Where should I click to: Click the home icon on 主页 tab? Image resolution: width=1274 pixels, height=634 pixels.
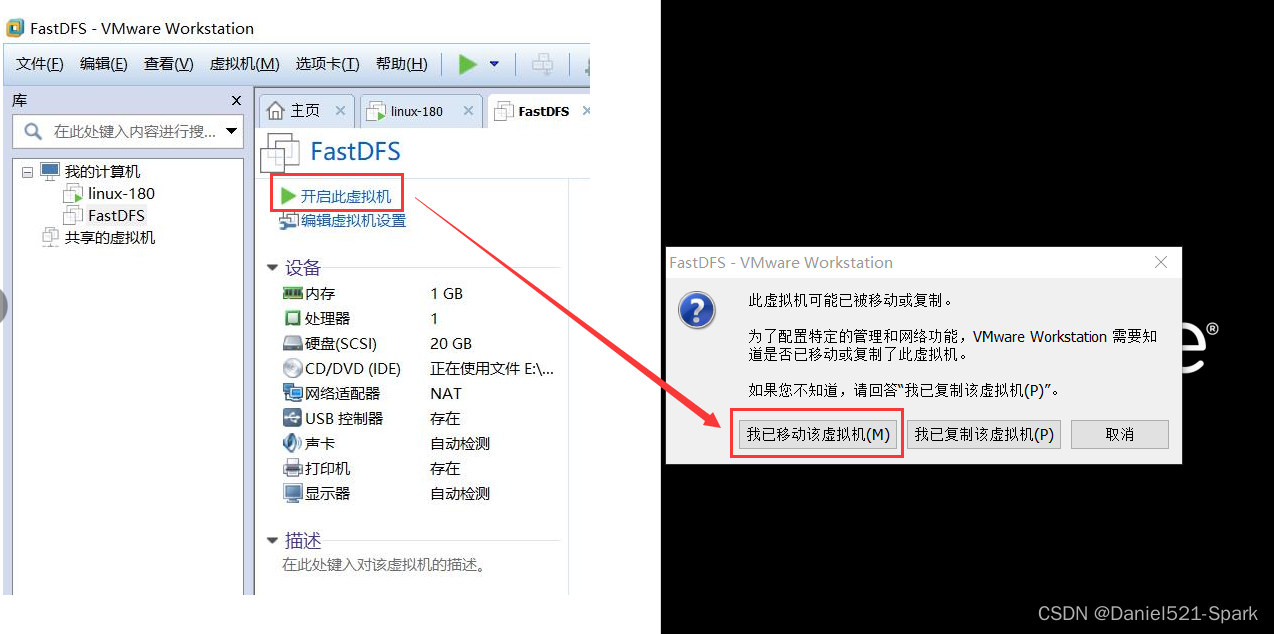pyautogui.click(x=276, y=110)
